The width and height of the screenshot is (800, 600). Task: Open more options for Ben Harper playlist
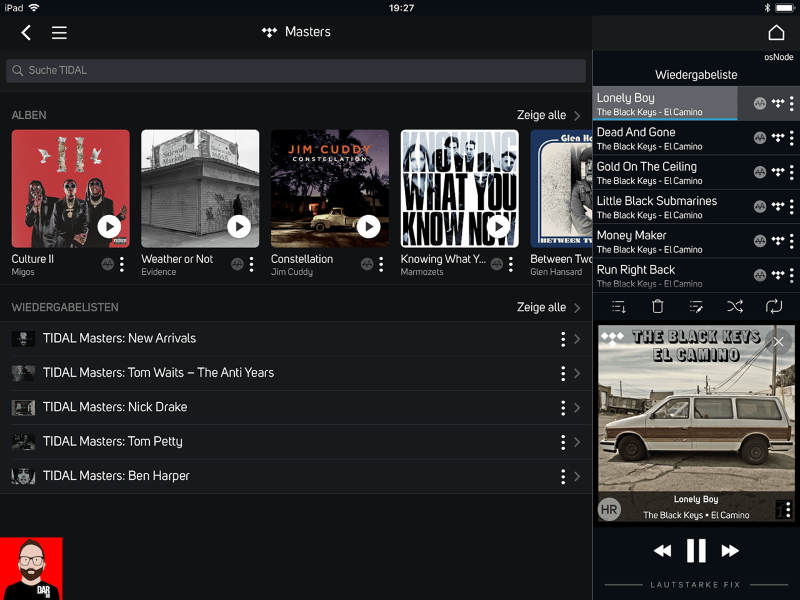pyautogui.click(x=563, y=477)
